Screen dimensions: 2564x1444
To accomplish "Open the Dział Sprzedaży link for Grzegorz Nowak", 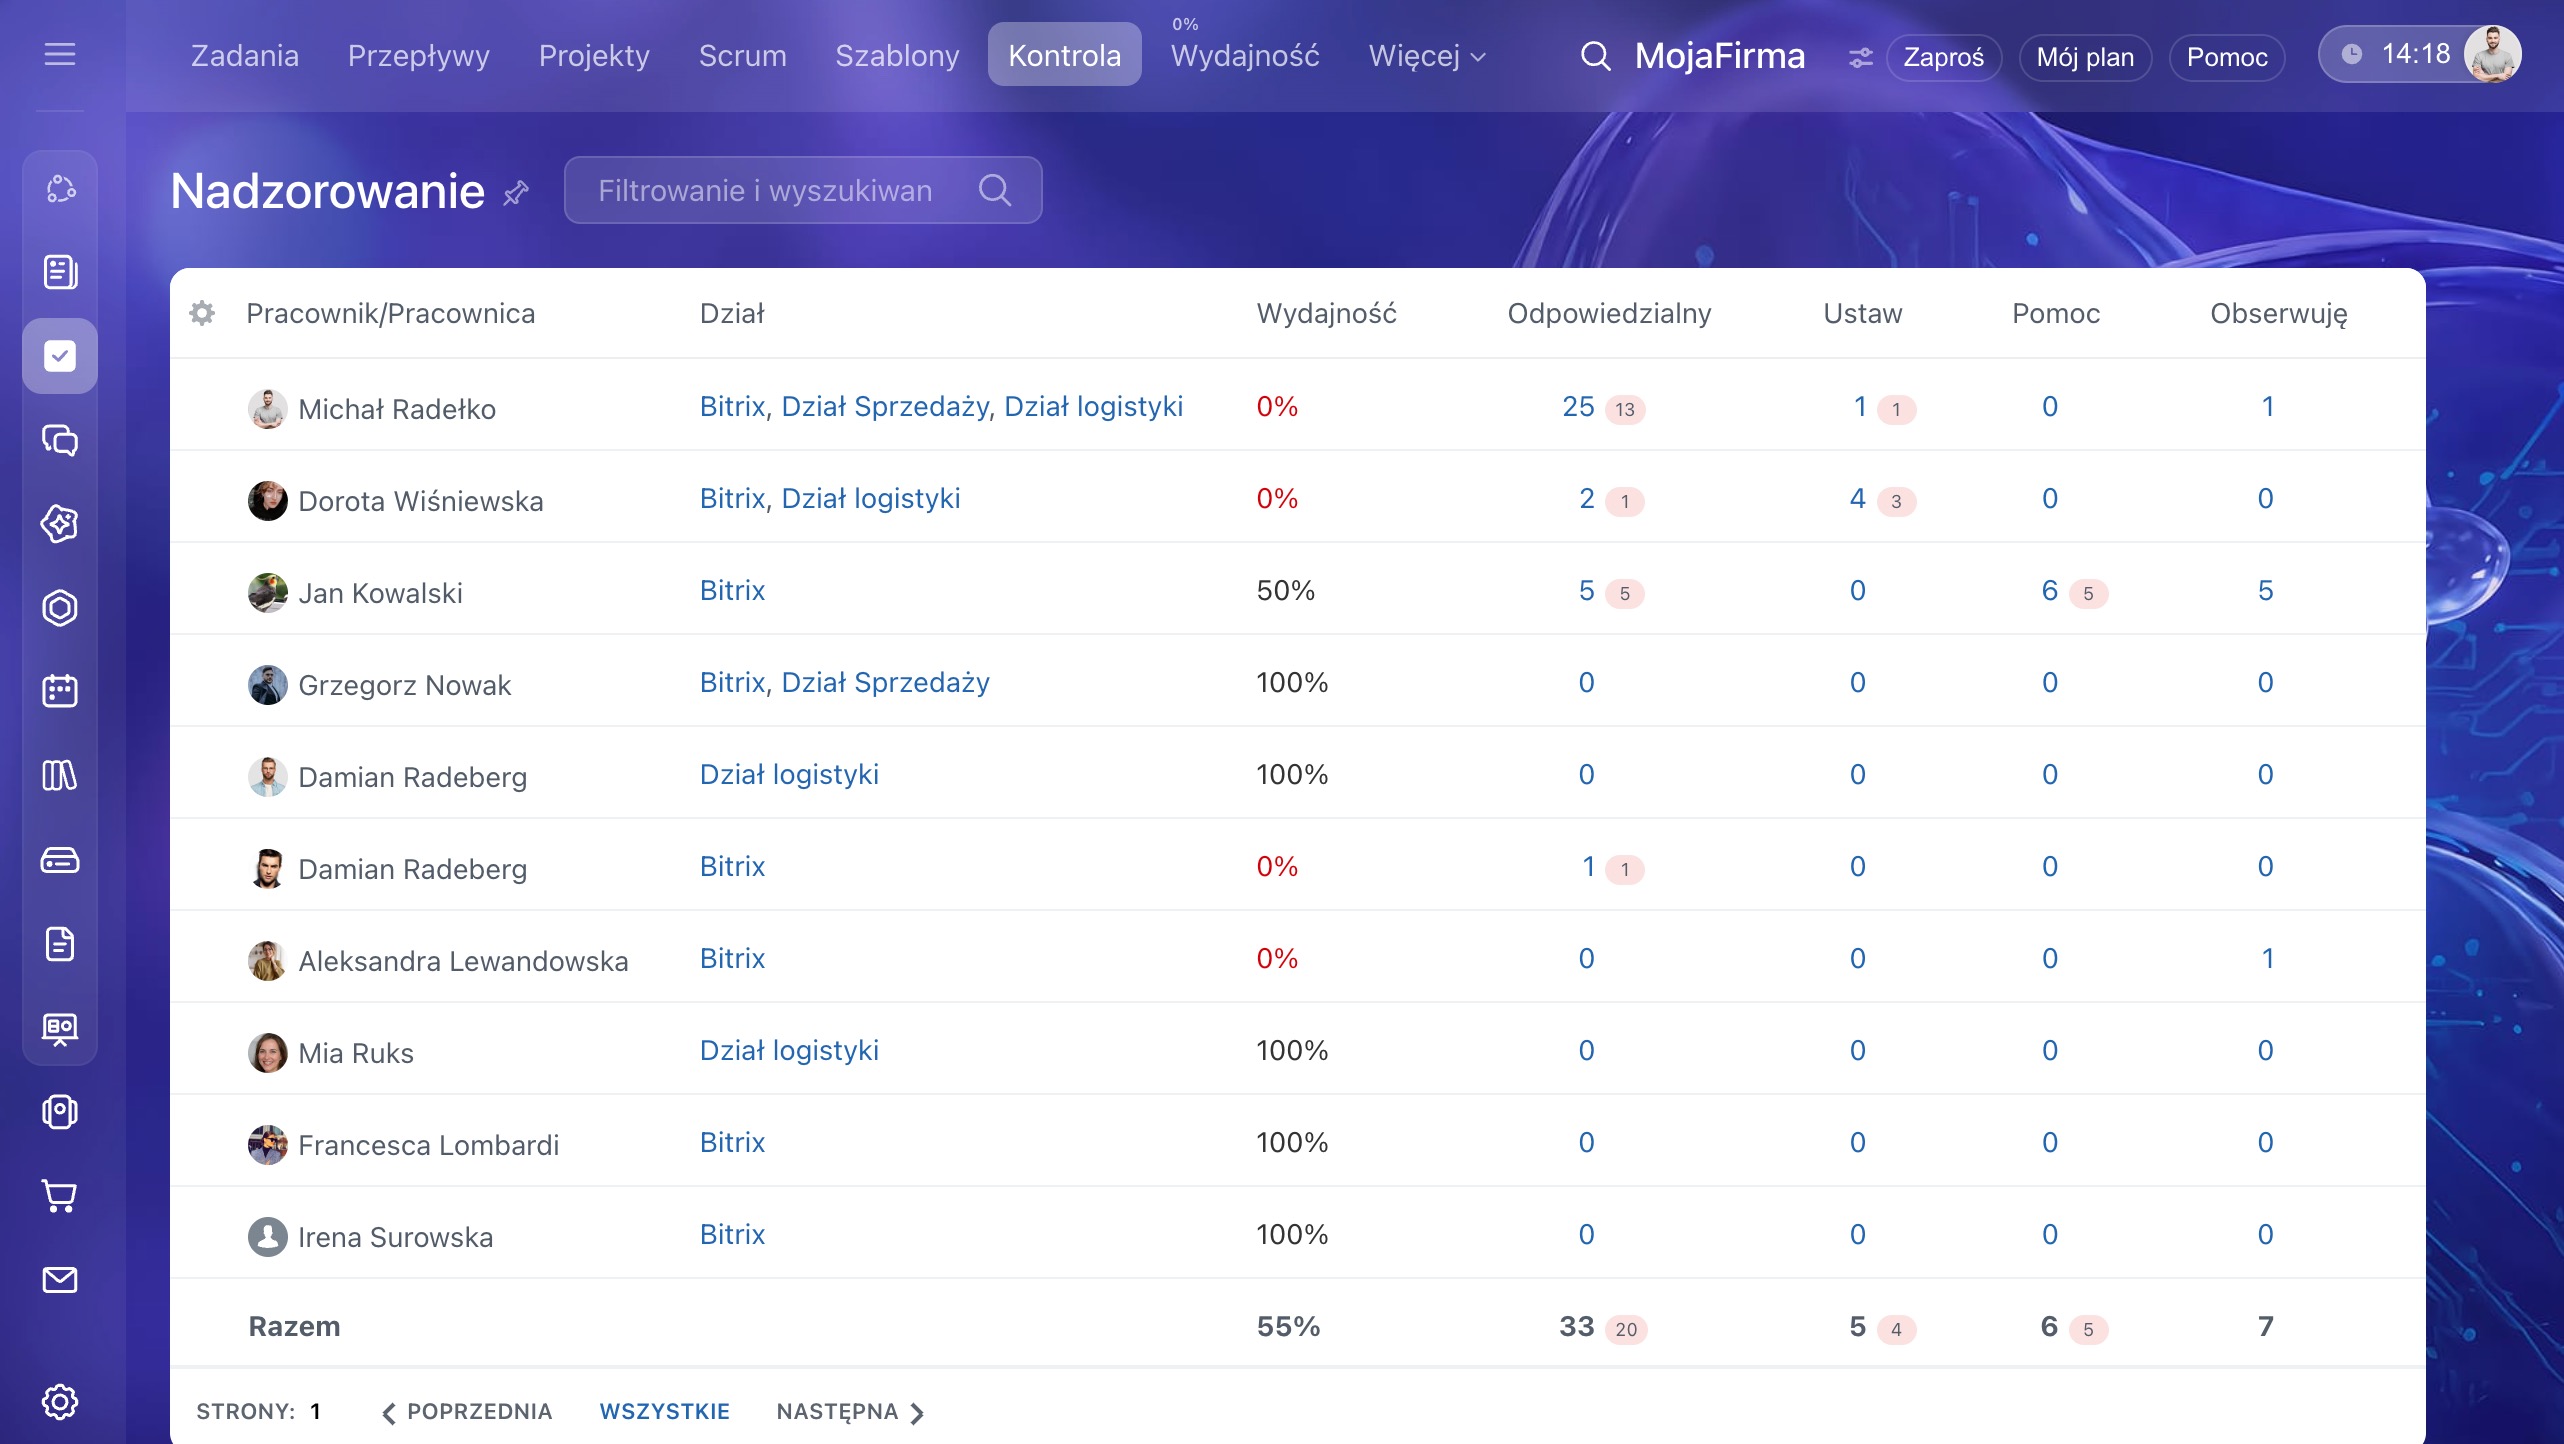I will click(x=885, y=683).
